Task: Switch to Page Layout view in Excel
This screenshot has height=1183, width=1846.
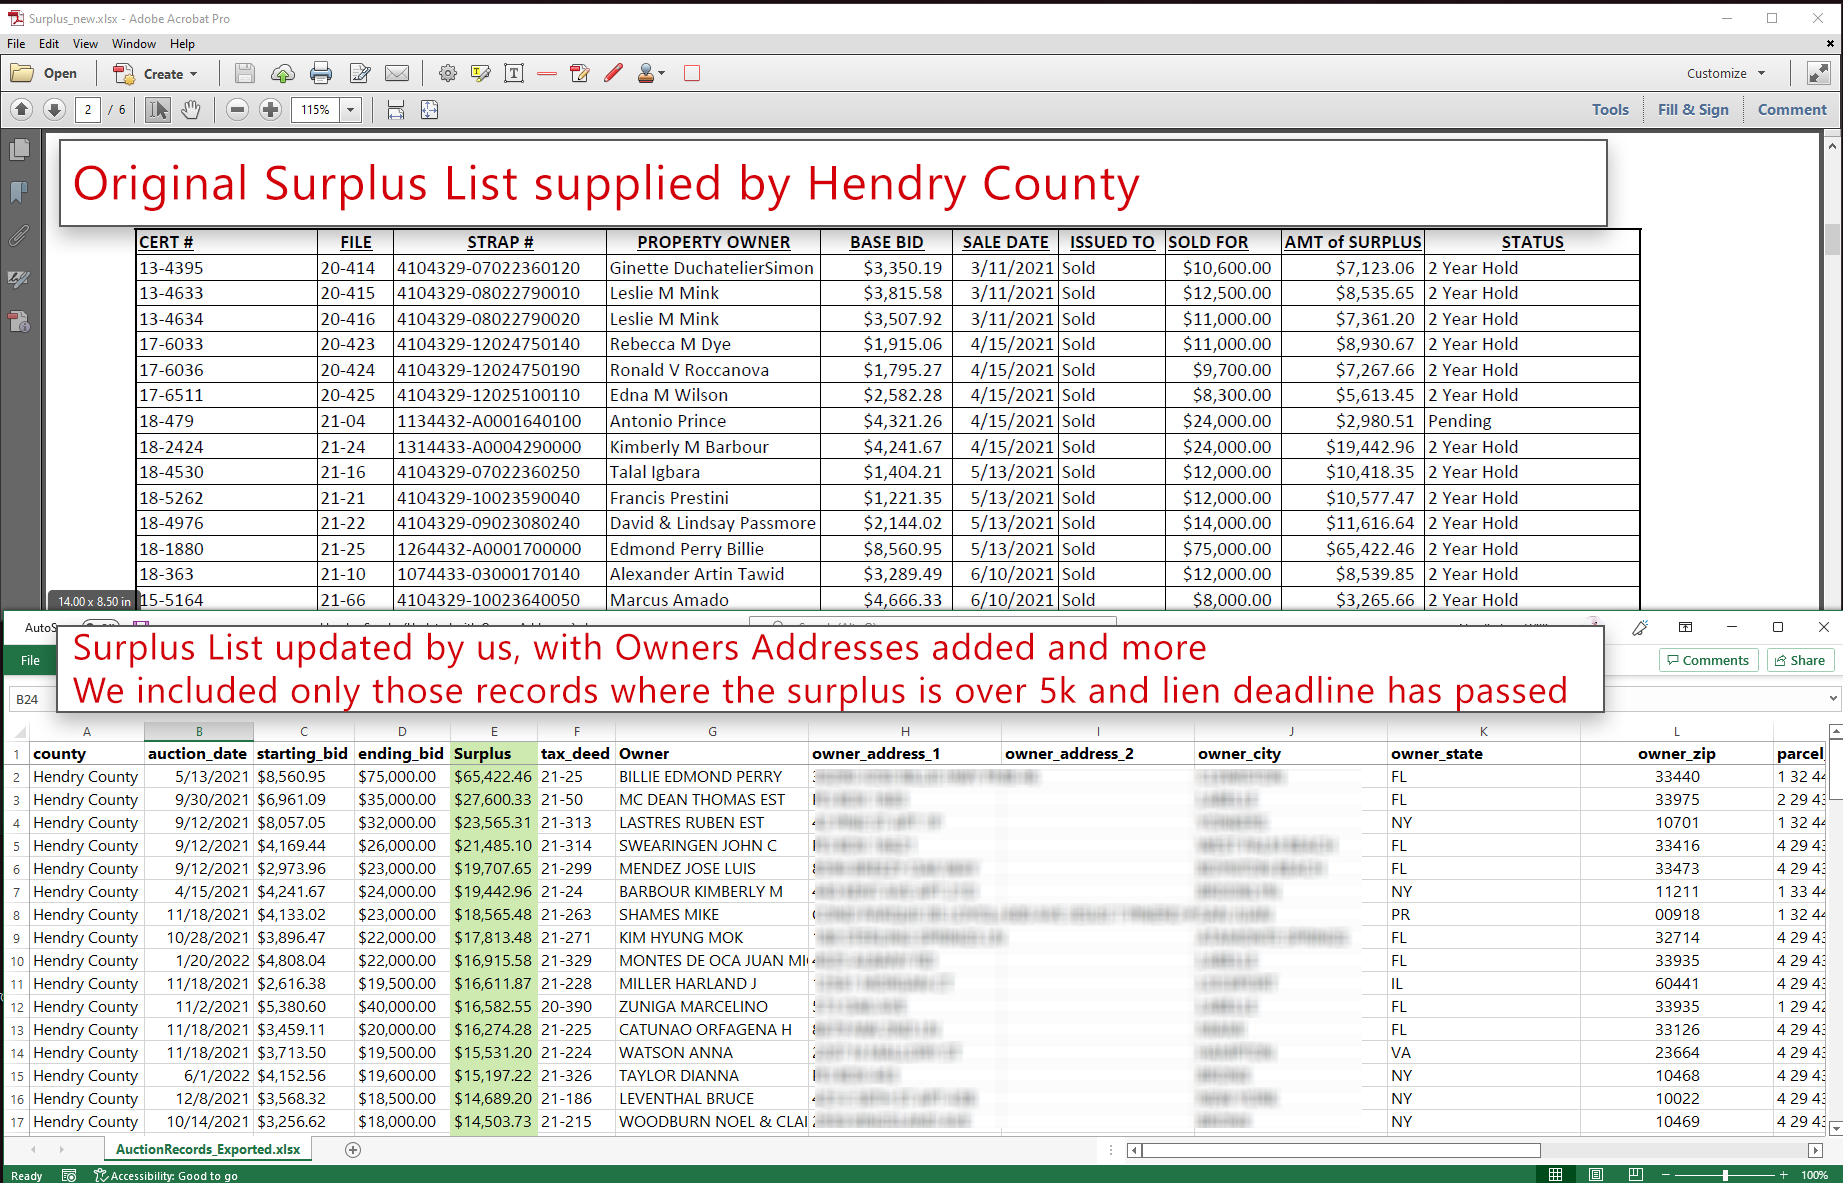Action: coord(1596,1175)
